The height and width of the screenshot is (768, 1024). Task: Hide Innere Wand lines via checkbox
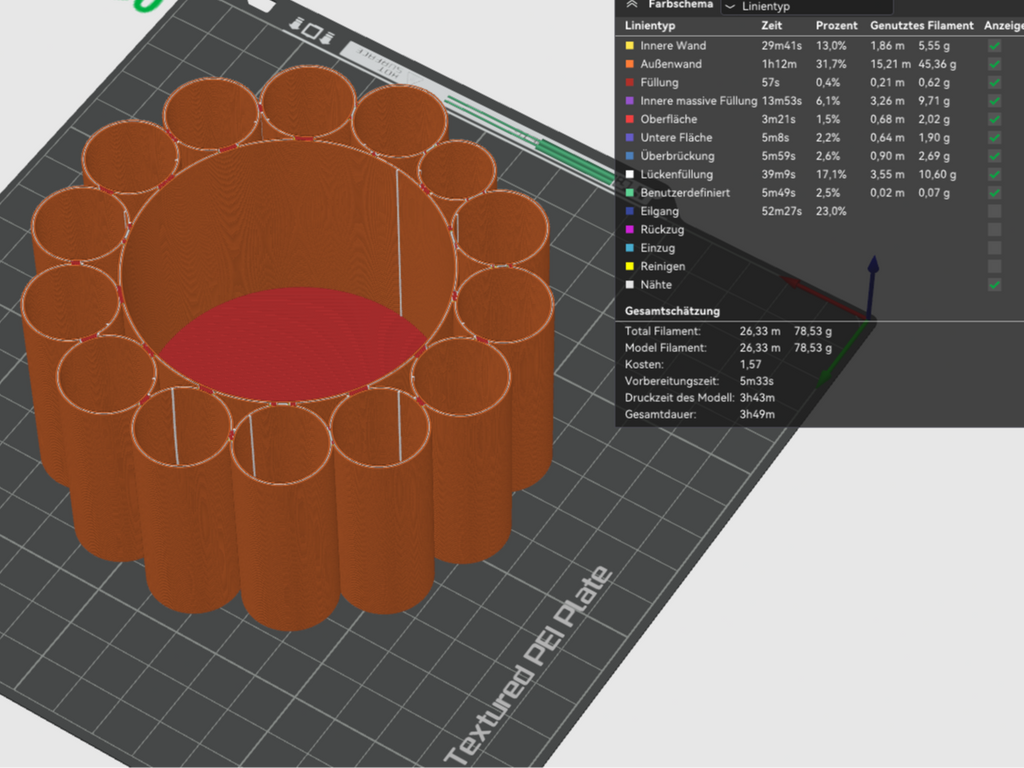tap(994, 46)
